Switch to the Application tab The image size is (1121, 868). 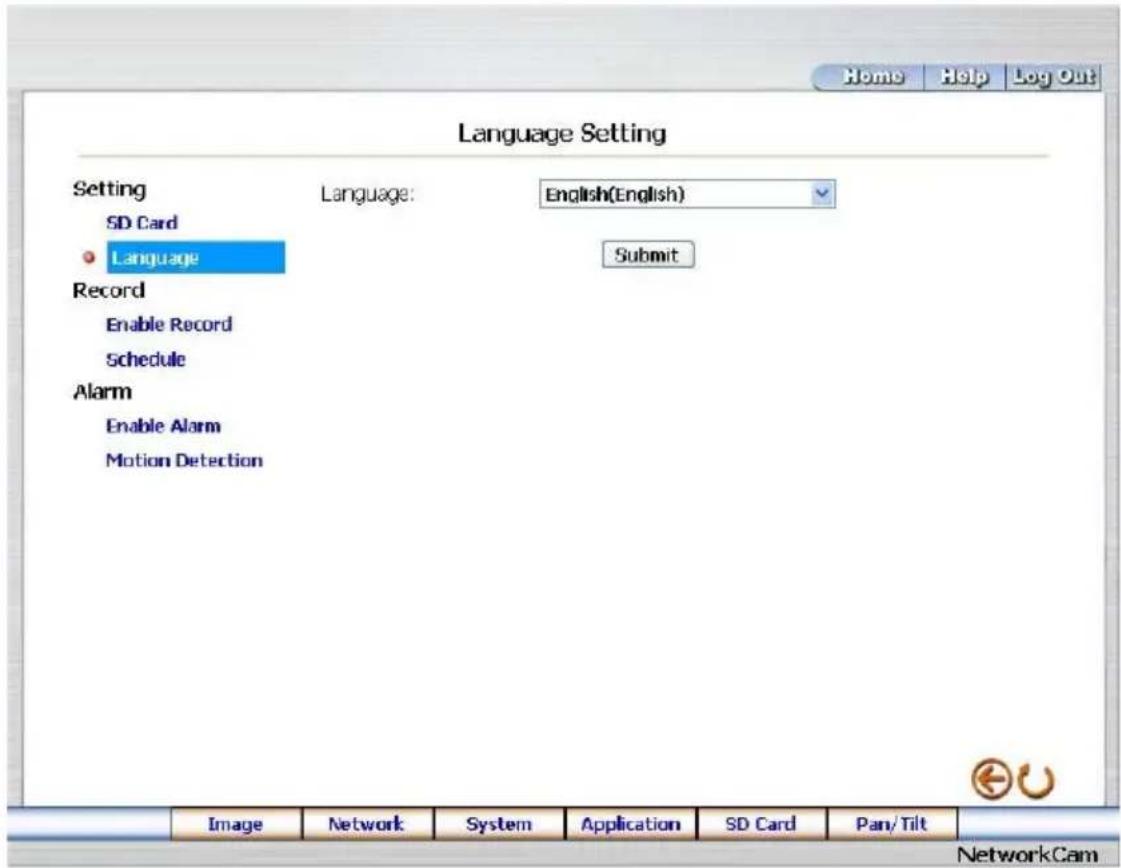tap(630, 824)
